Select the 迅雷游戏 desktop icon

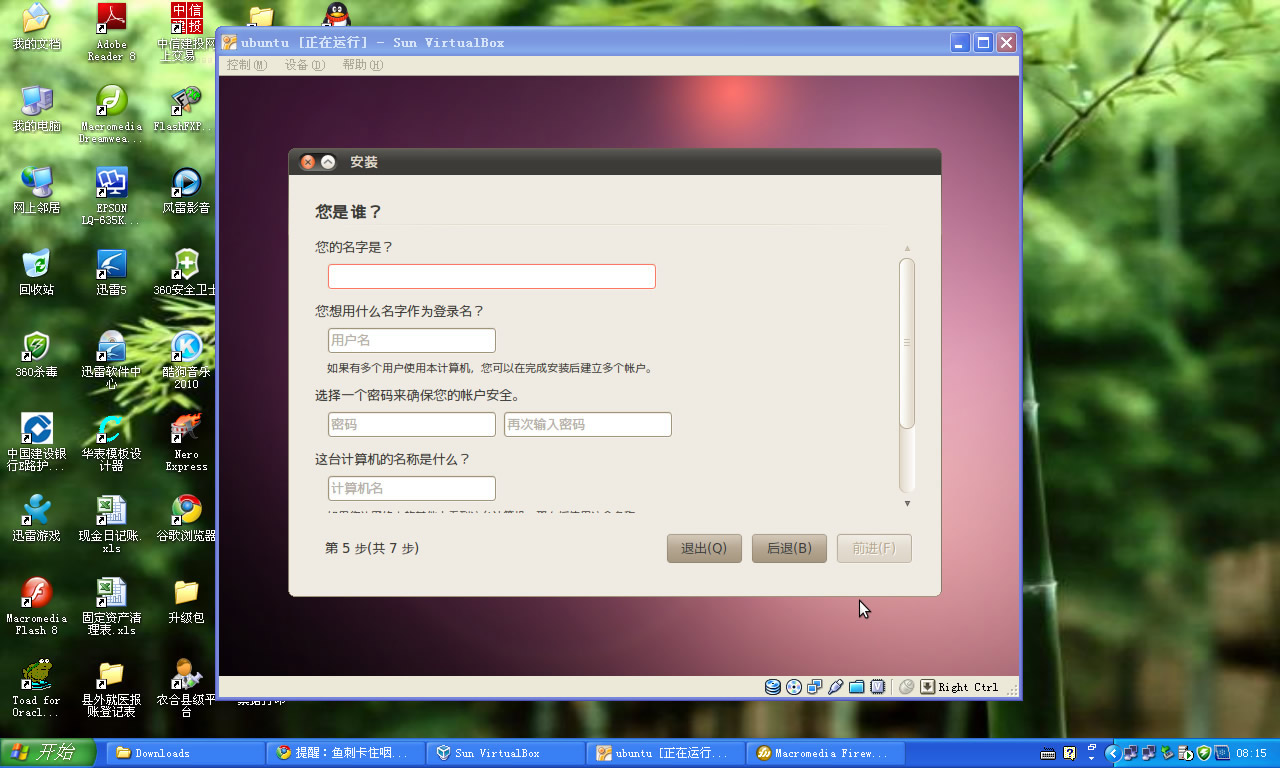[36, 519]
